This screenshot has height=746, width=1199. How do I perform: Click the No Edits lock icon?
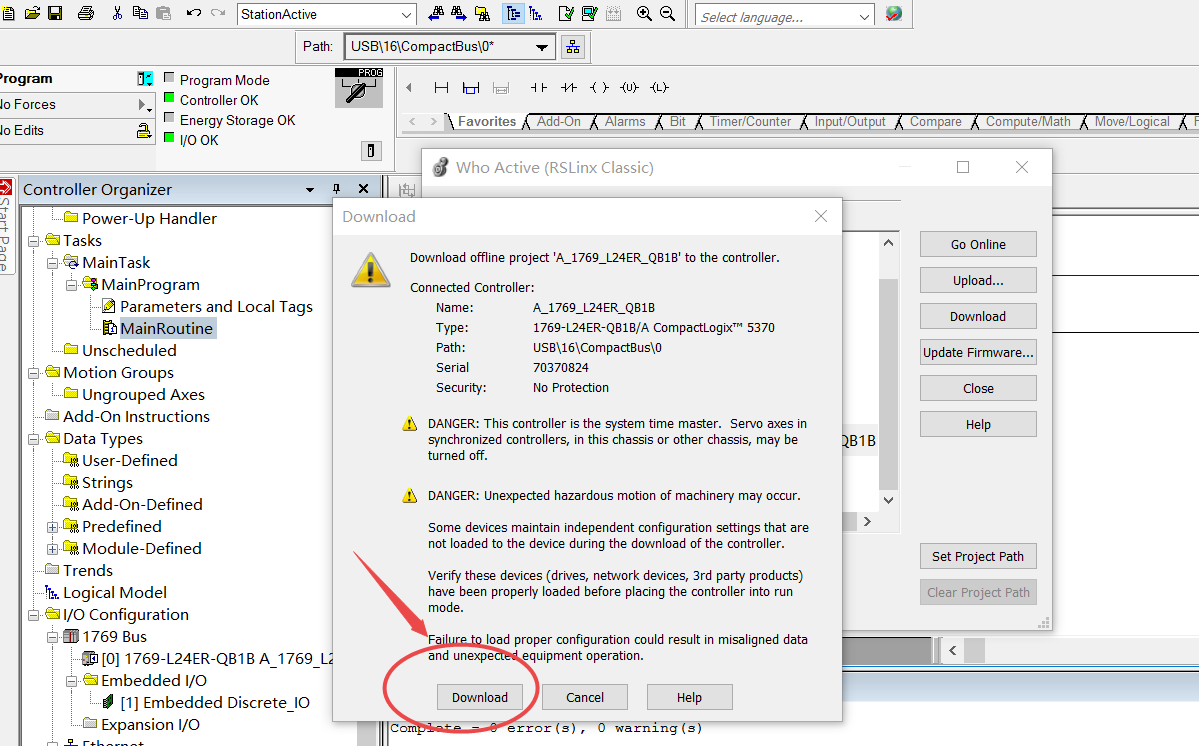[143, 131]
